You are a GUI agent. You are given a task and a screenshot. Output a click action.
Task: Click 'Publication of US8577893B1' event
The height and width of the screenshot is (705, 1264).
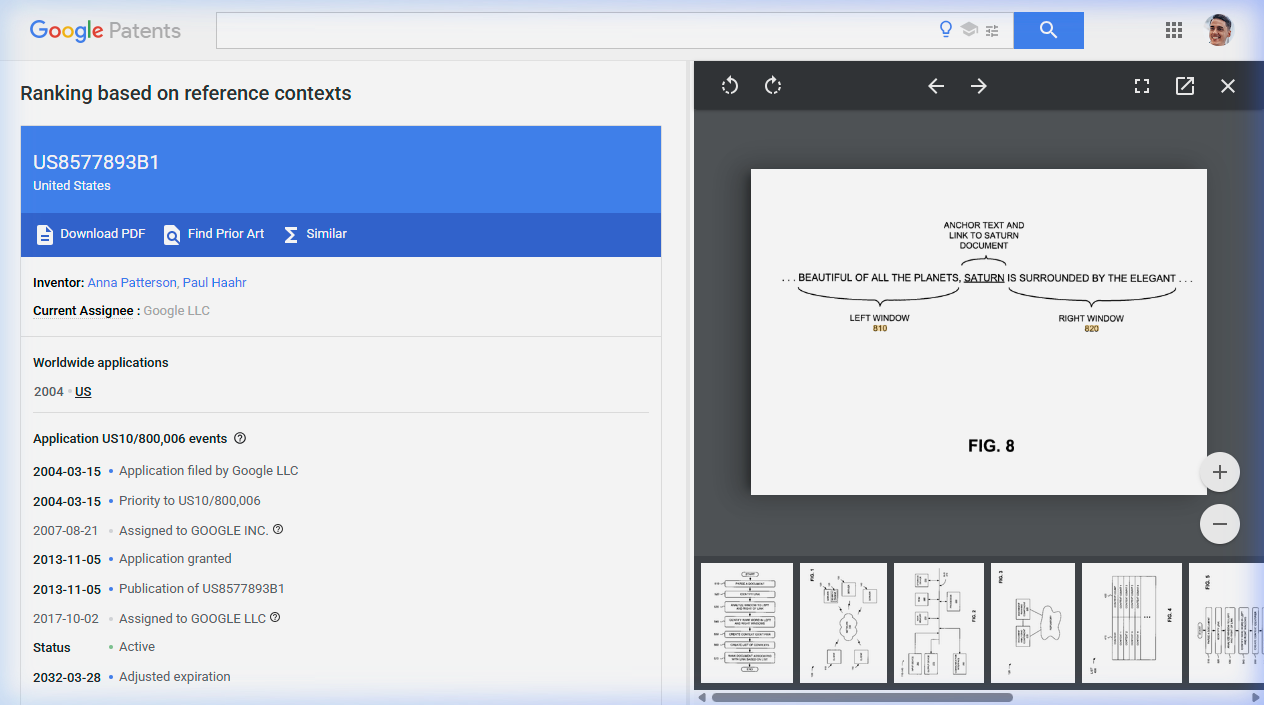point(202,589)
